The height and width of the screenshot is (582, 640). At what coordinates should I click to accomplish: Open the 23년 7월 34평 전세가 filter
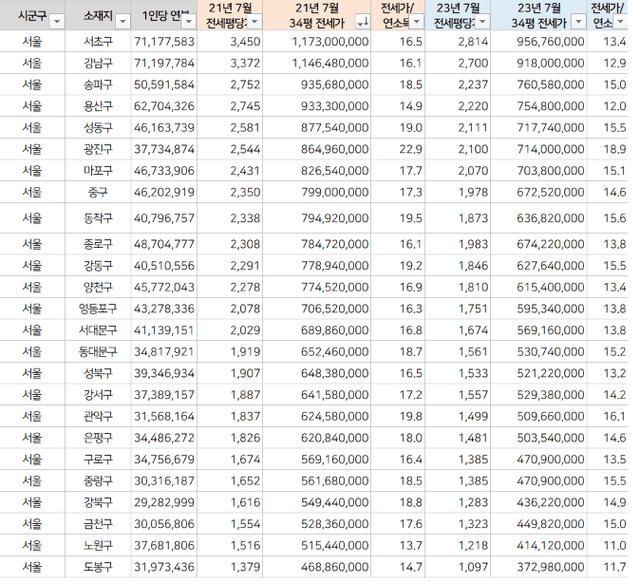click(x=578, y=21)
